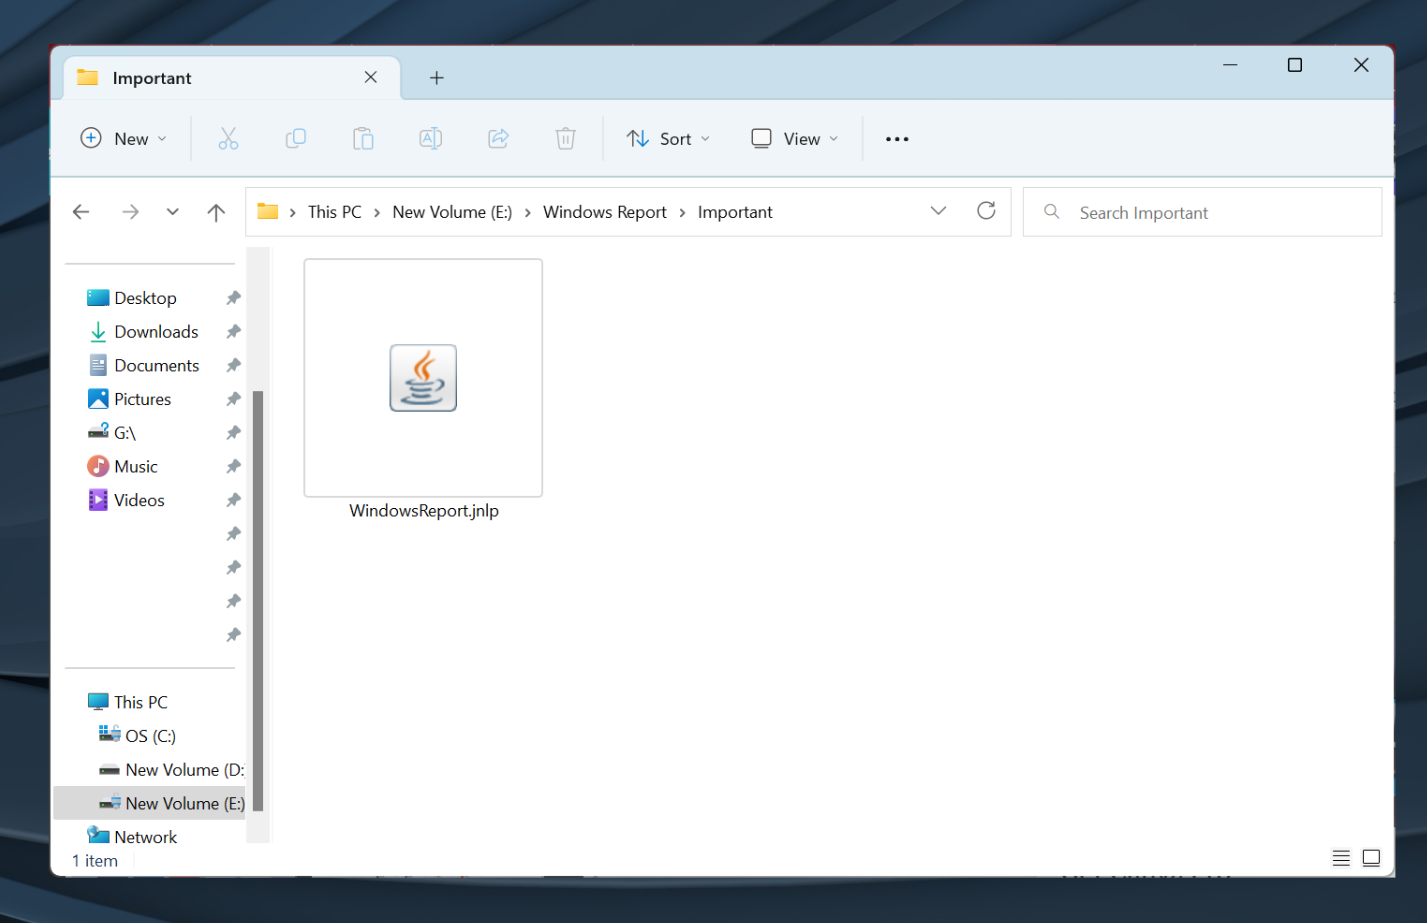
Task: Click the 1 item status text
Action: click(95, 861)
